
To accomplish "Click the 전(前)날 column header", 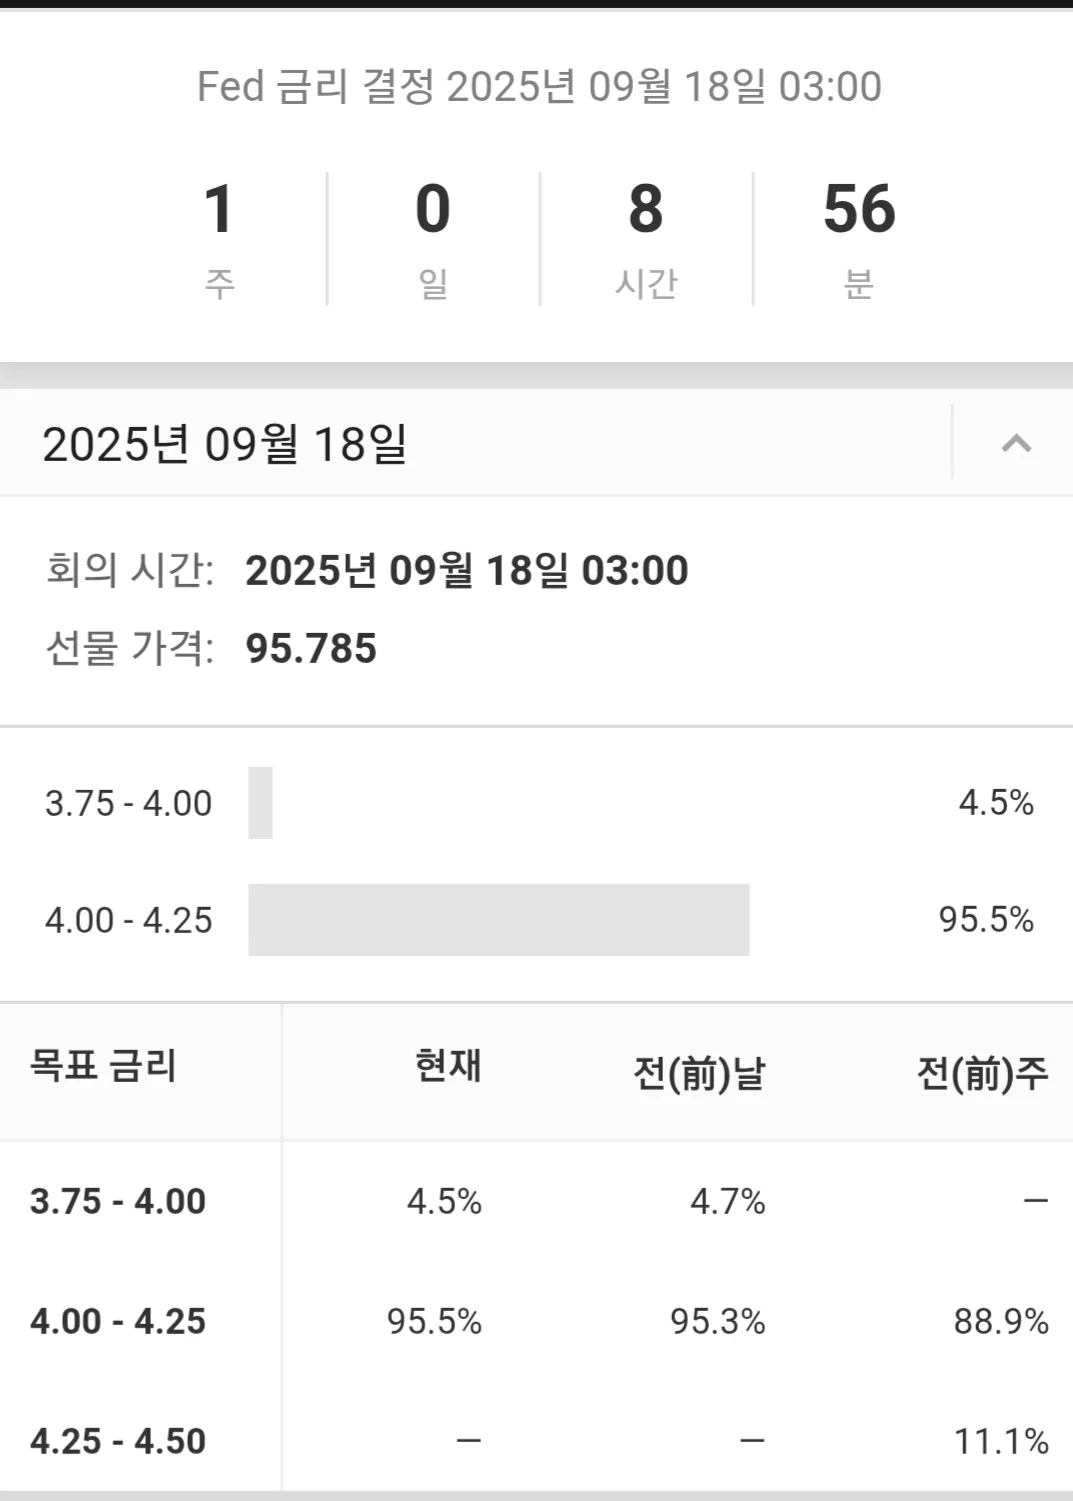I will (x=699, y=1073).
